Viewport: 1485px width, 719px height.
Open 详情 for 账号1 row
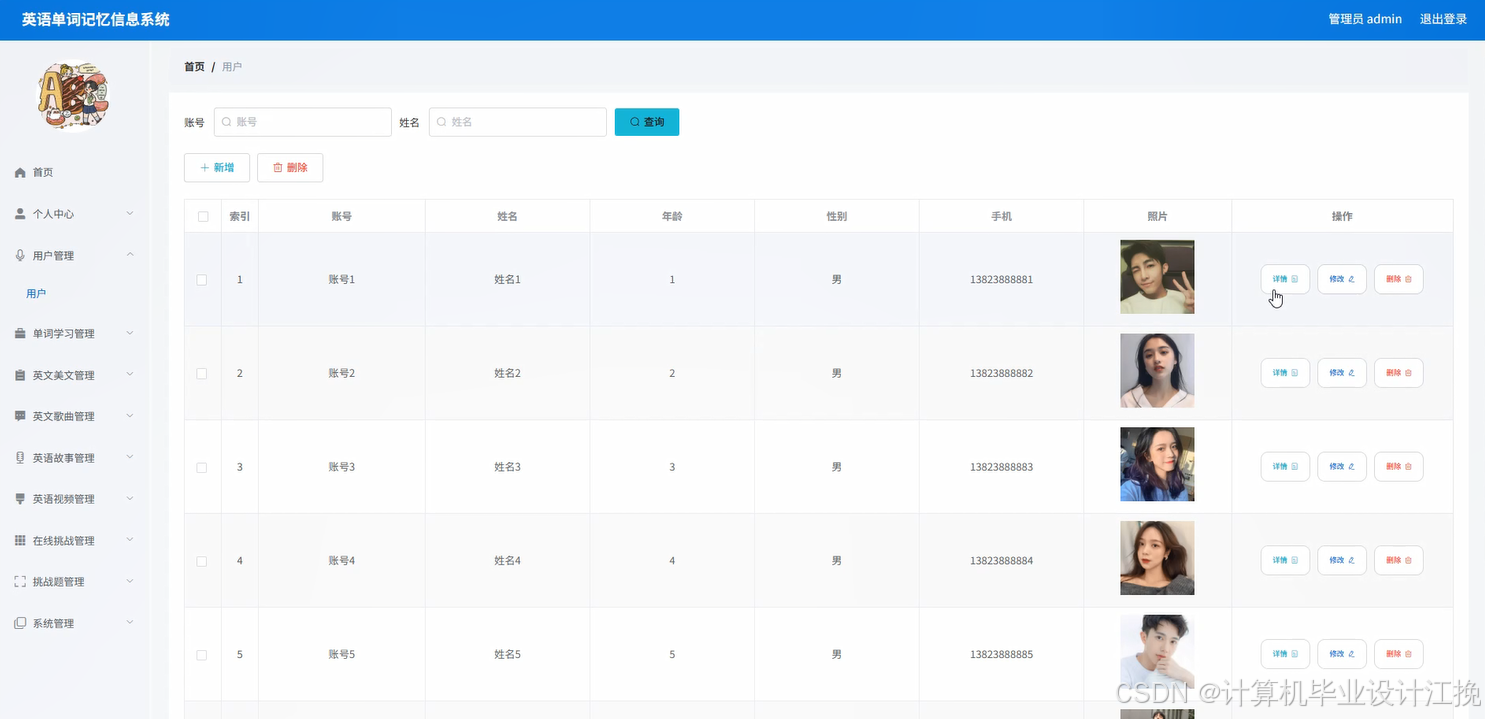tap(1285, 279)
